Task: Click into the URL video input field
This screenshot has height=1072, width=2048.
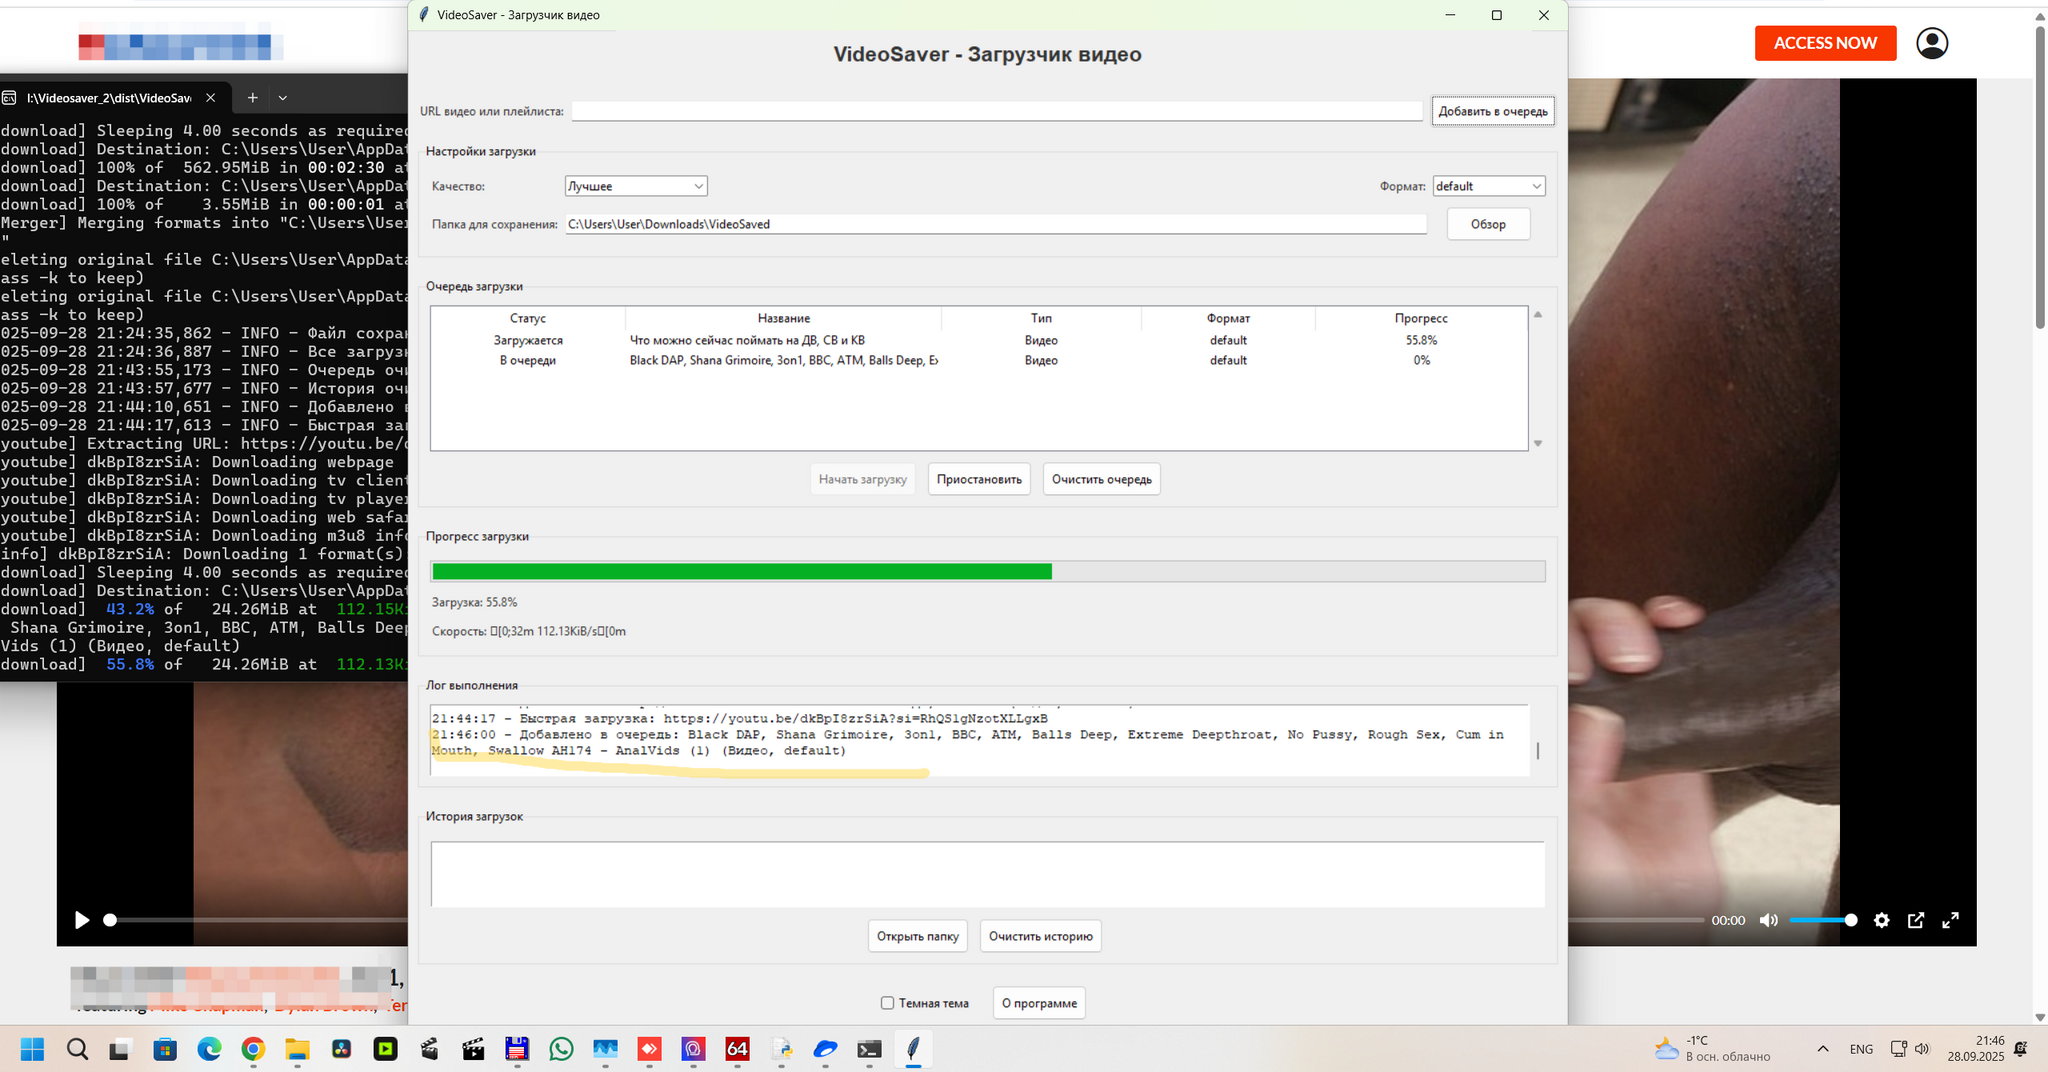Action: point(996,111)
